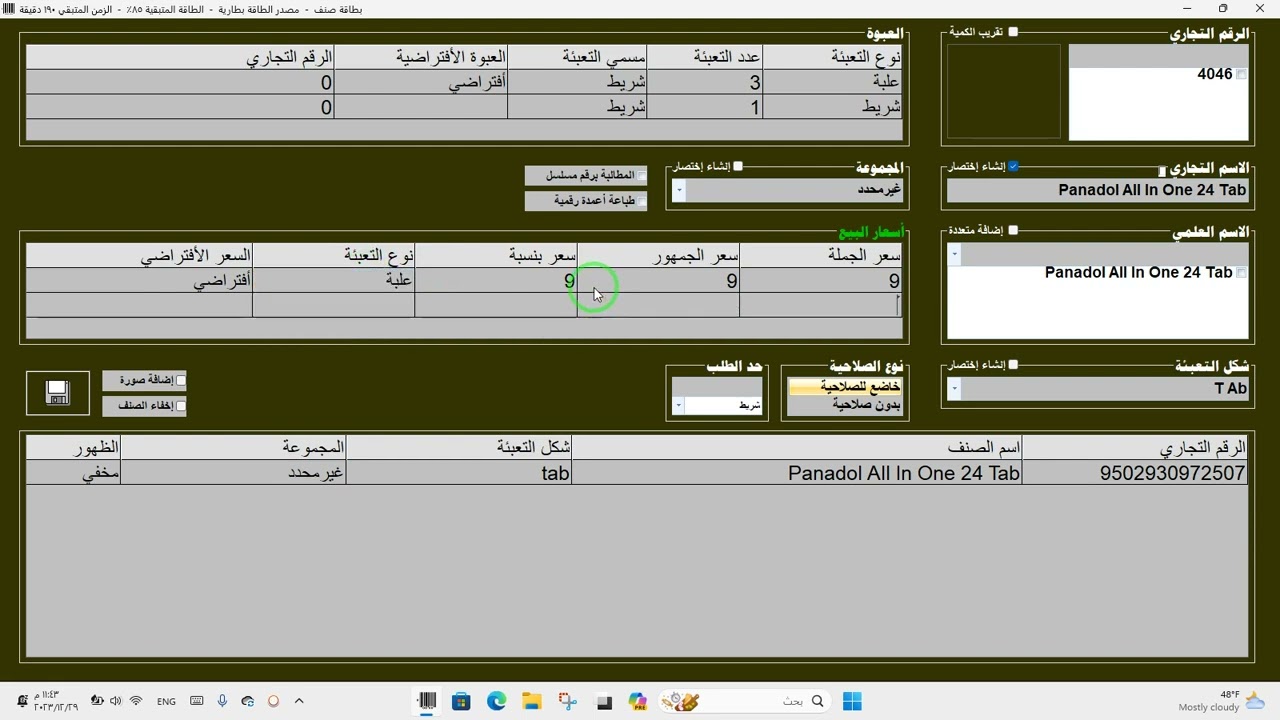Check the 4046 trade number item
The height and width of the screenshot is (720, 1280).
[1242, 75]
